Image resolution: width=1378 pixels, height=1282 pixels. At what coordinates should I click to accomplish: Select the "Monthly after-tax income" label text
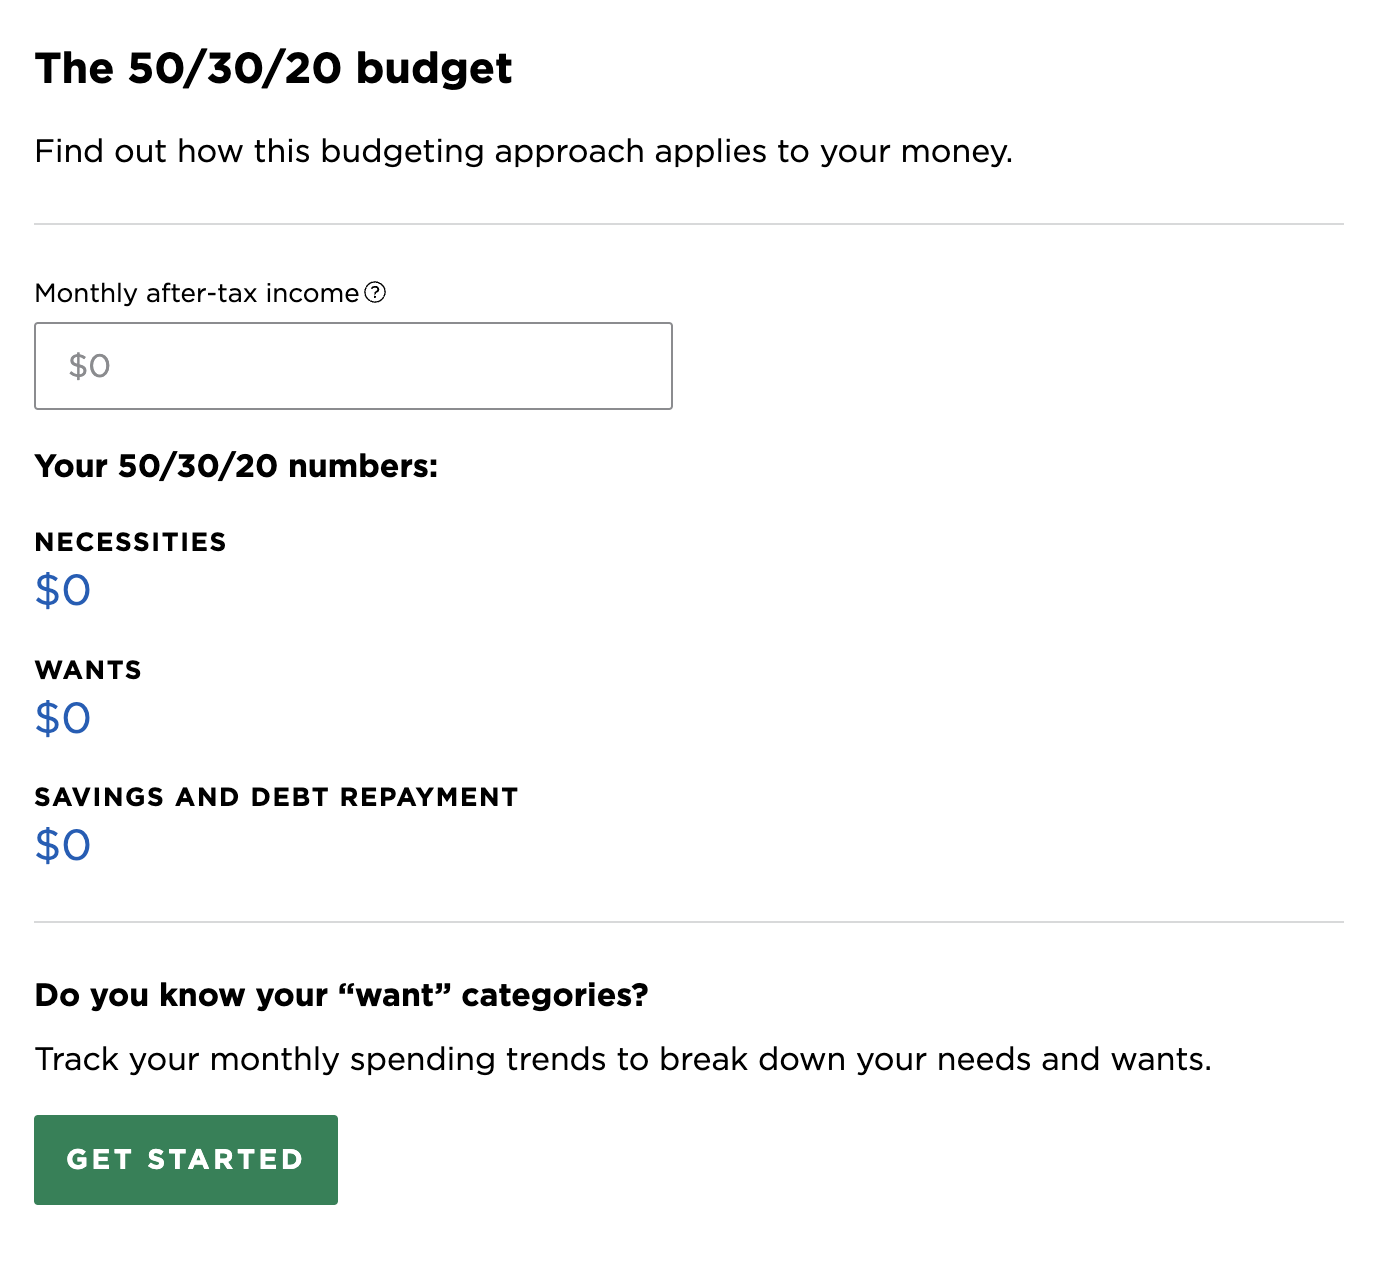click(196, 293)
